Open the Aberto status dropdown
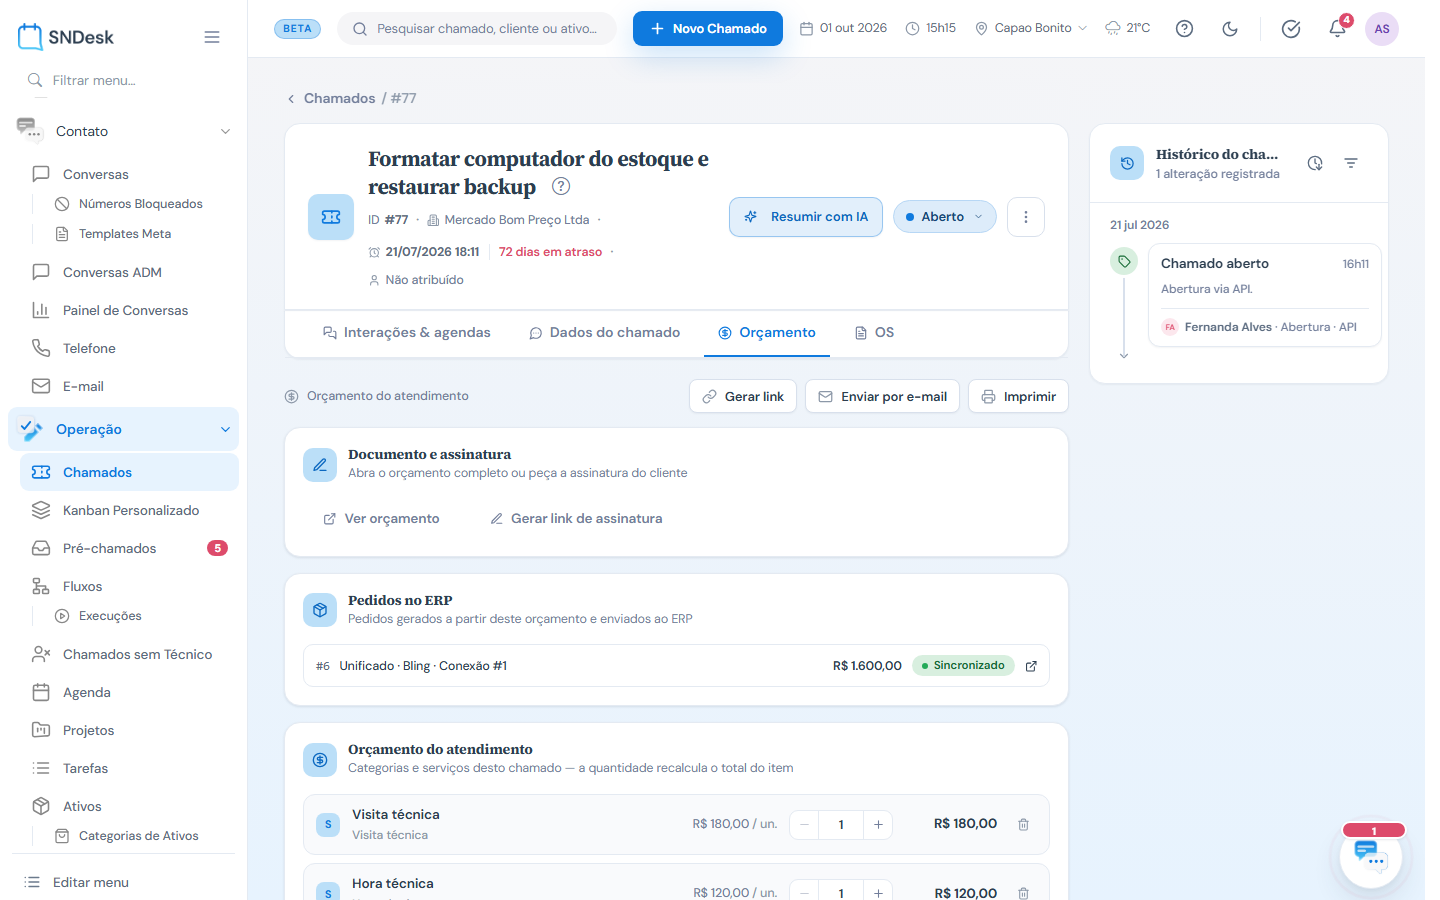This screenshot has height=900, width=1440. tap(944, 217)
